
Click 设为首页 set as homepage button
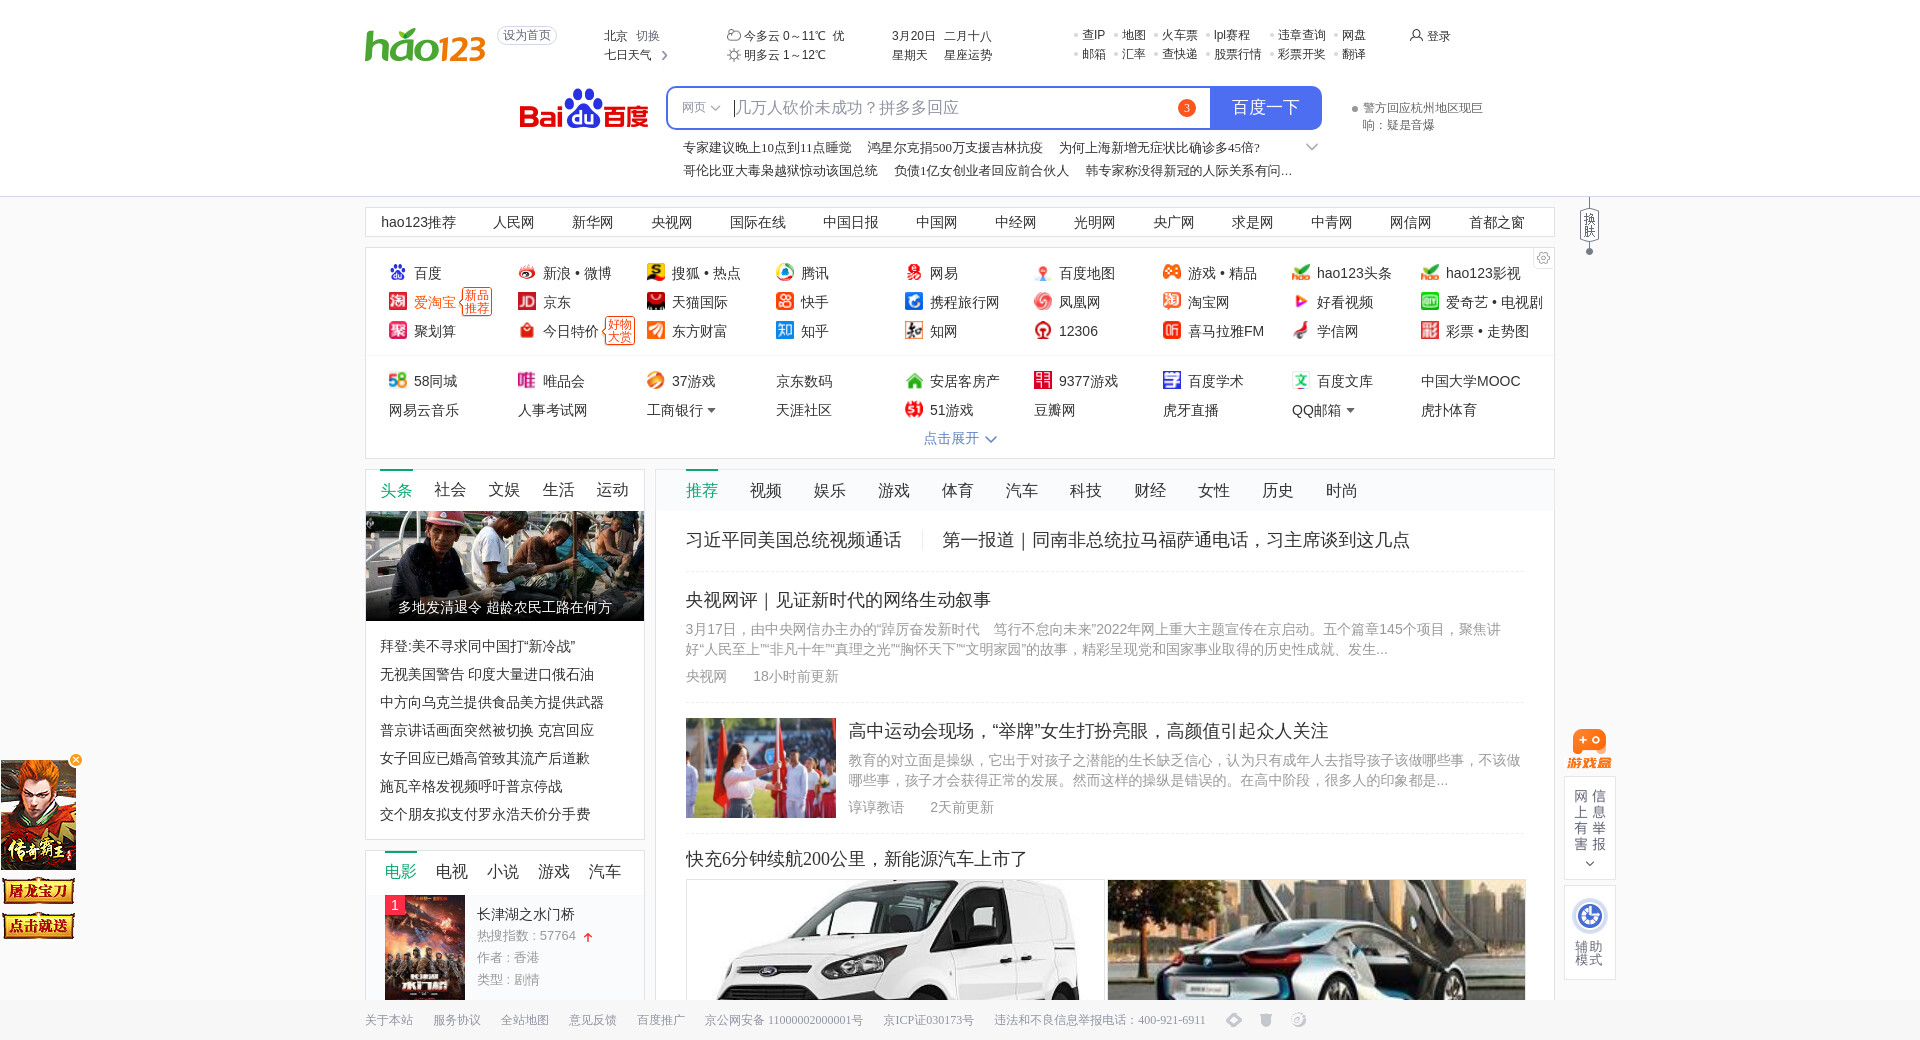click(x=527, y=36)
